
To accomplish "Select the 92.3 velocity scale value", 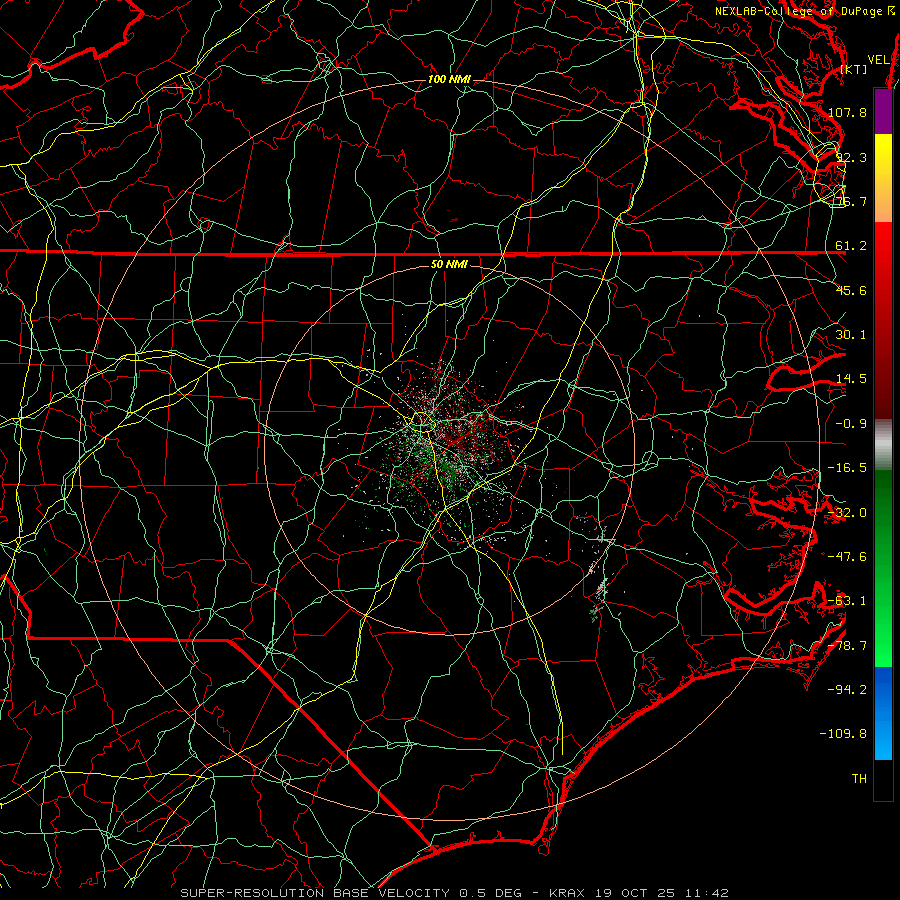I will pos(851,157).
